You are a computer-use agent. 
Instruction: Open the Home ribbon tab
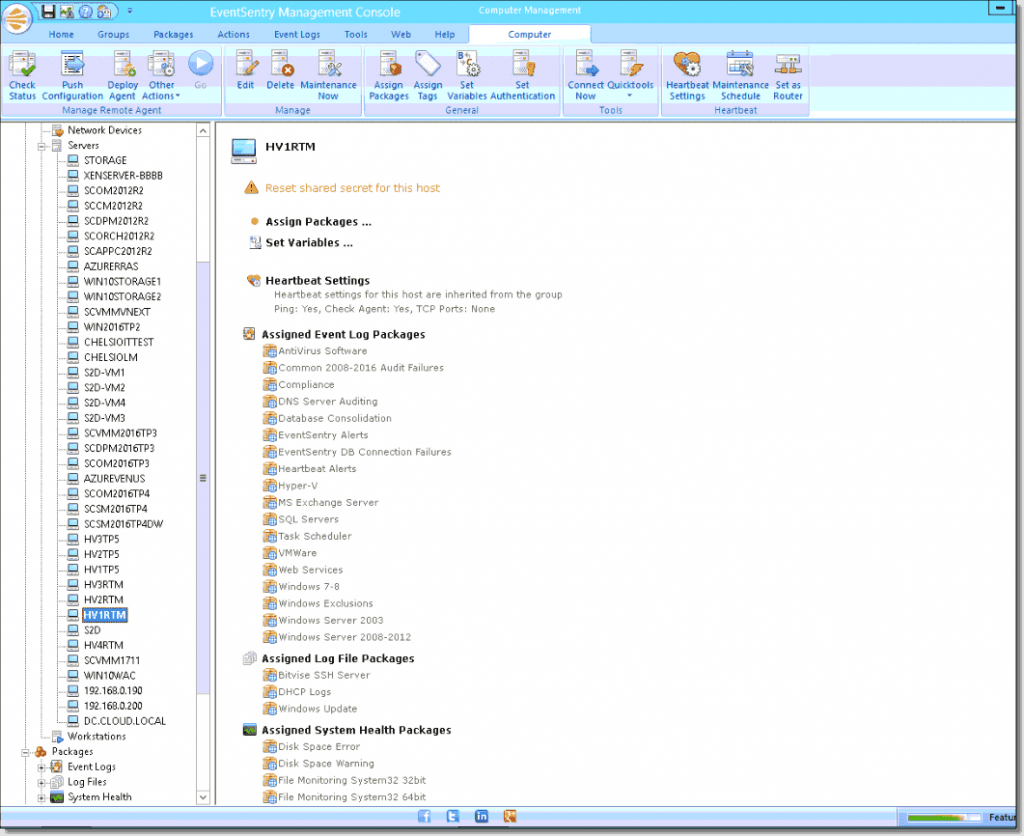click(61, 35)
